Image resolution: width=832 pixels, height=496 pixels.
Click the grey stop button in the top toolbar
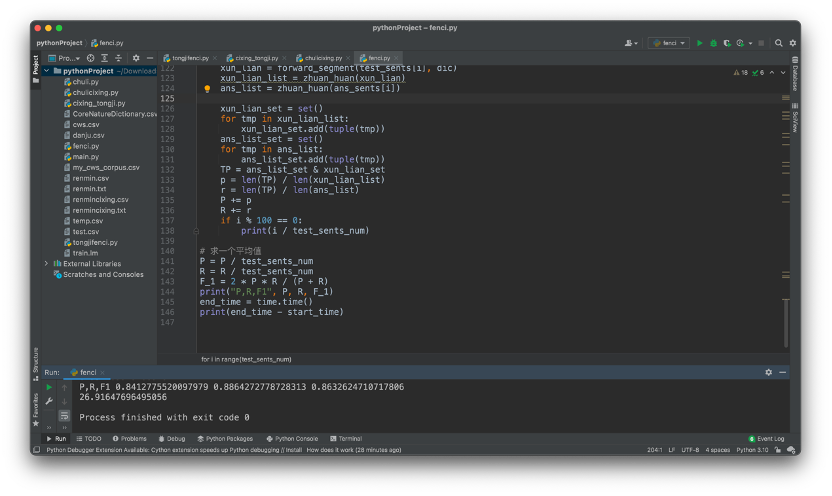761,43
